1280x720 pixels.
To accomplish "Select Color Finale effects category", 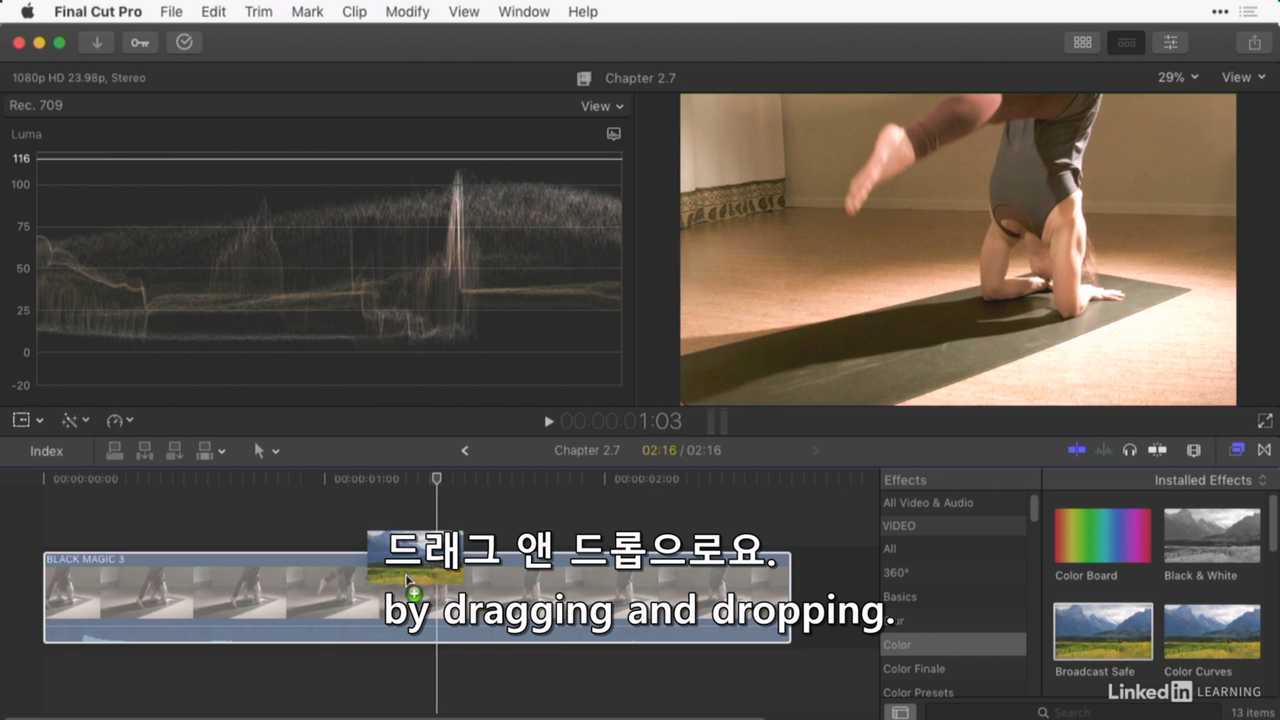I will tap(953, 669).
